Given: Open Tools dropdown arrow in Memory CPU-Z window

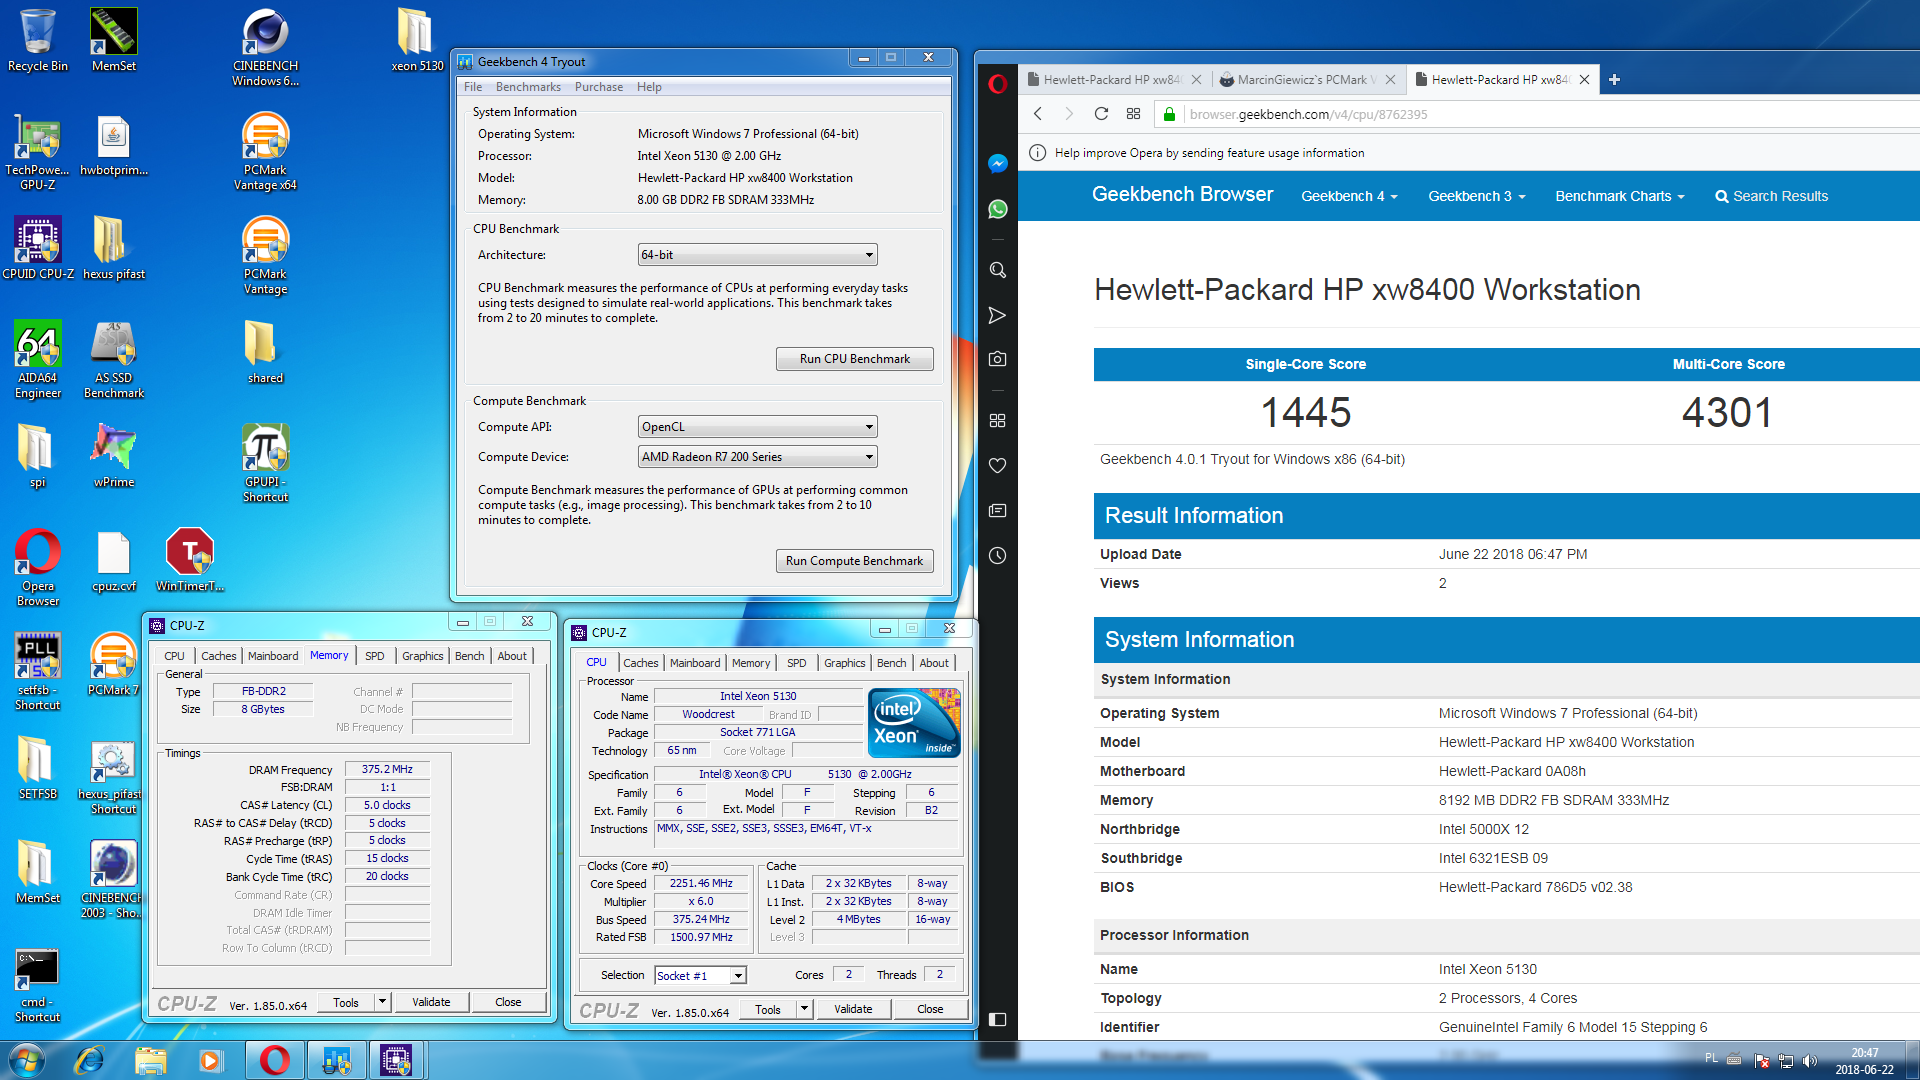Looking at the screenshot, I should coord(382,1001).
